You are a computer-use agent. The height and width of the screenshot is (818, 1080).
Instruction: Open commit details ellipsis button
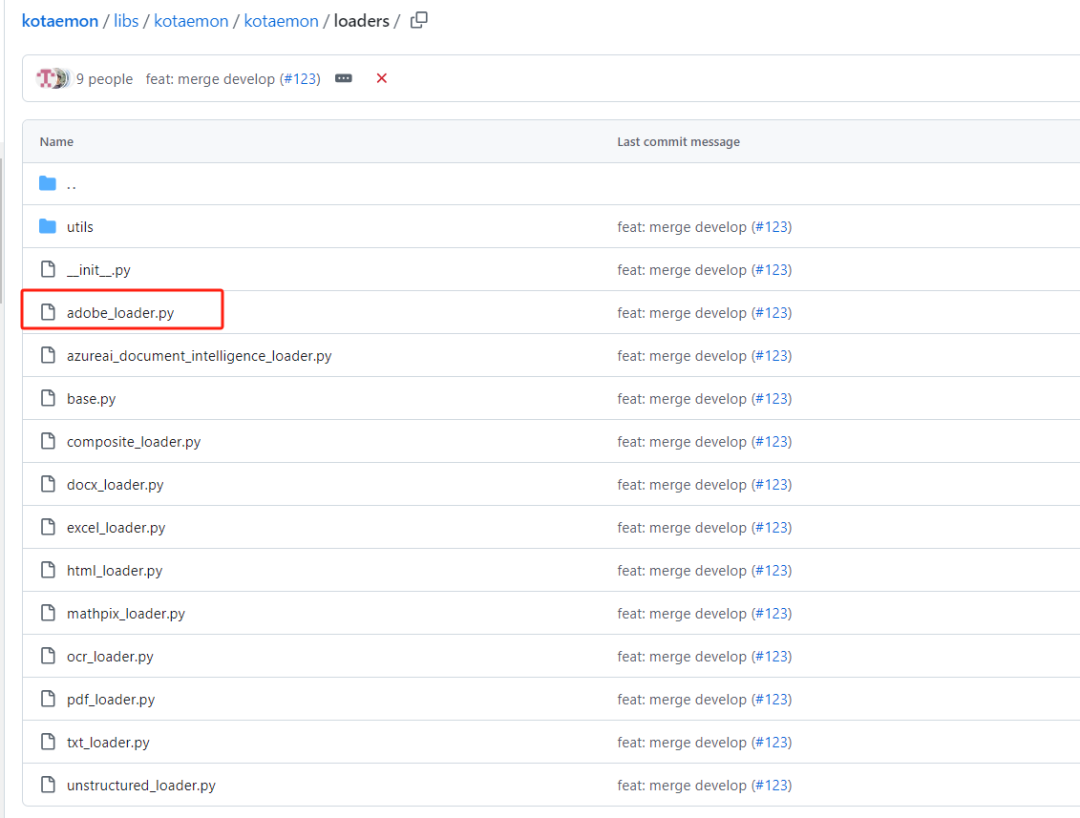pos(344,78)
